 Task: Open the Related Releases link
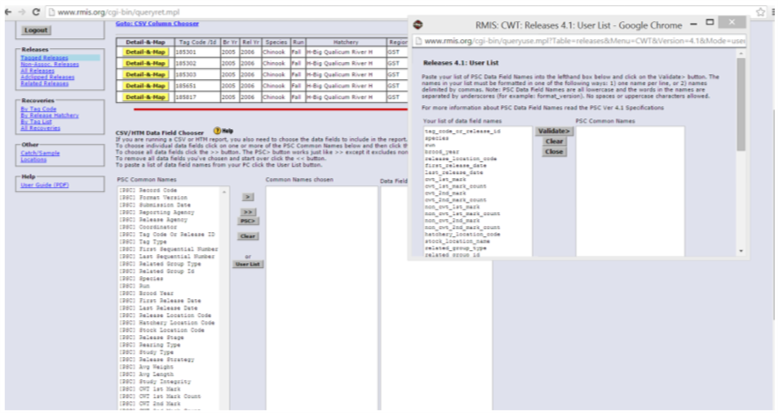45,83
